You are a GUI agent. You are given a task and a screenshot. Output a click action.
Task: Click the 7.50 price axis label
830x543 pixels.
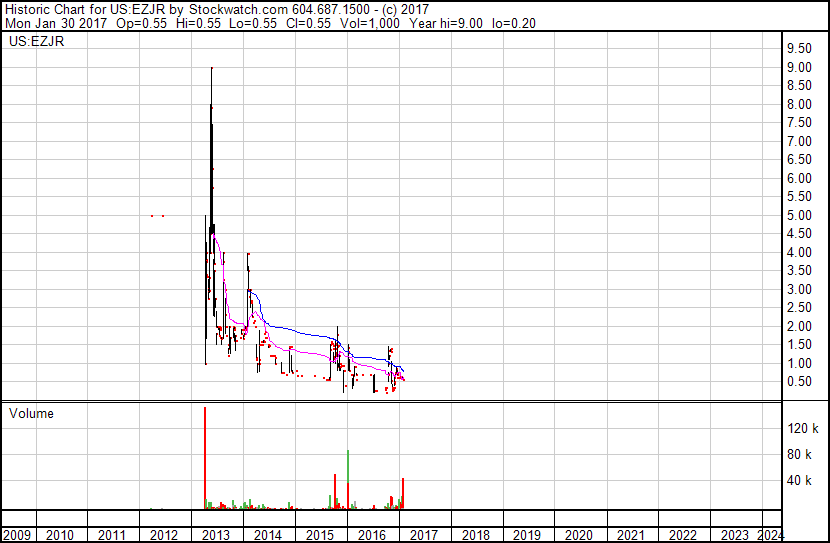coord(799,123)
